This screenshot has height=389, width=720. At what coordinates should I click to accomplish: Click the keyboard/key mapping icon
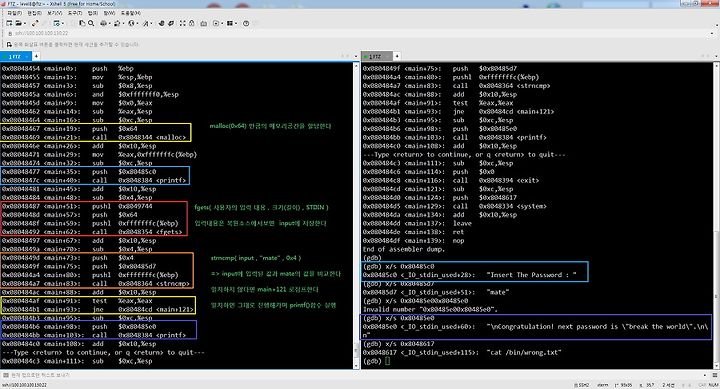pos(203,23)
